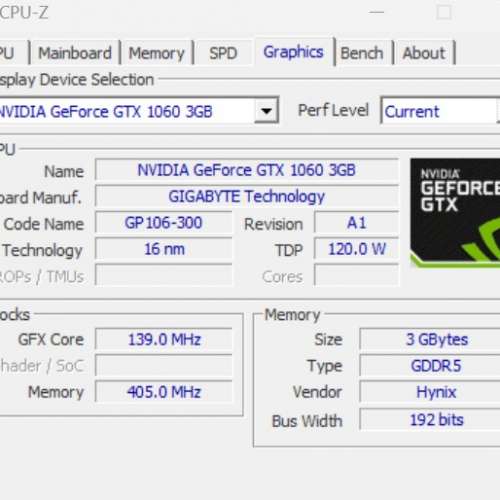Click the empty Shader / SoC clock field
The width and height of the screenshot is (500, 500).
(x=164, y=366)
